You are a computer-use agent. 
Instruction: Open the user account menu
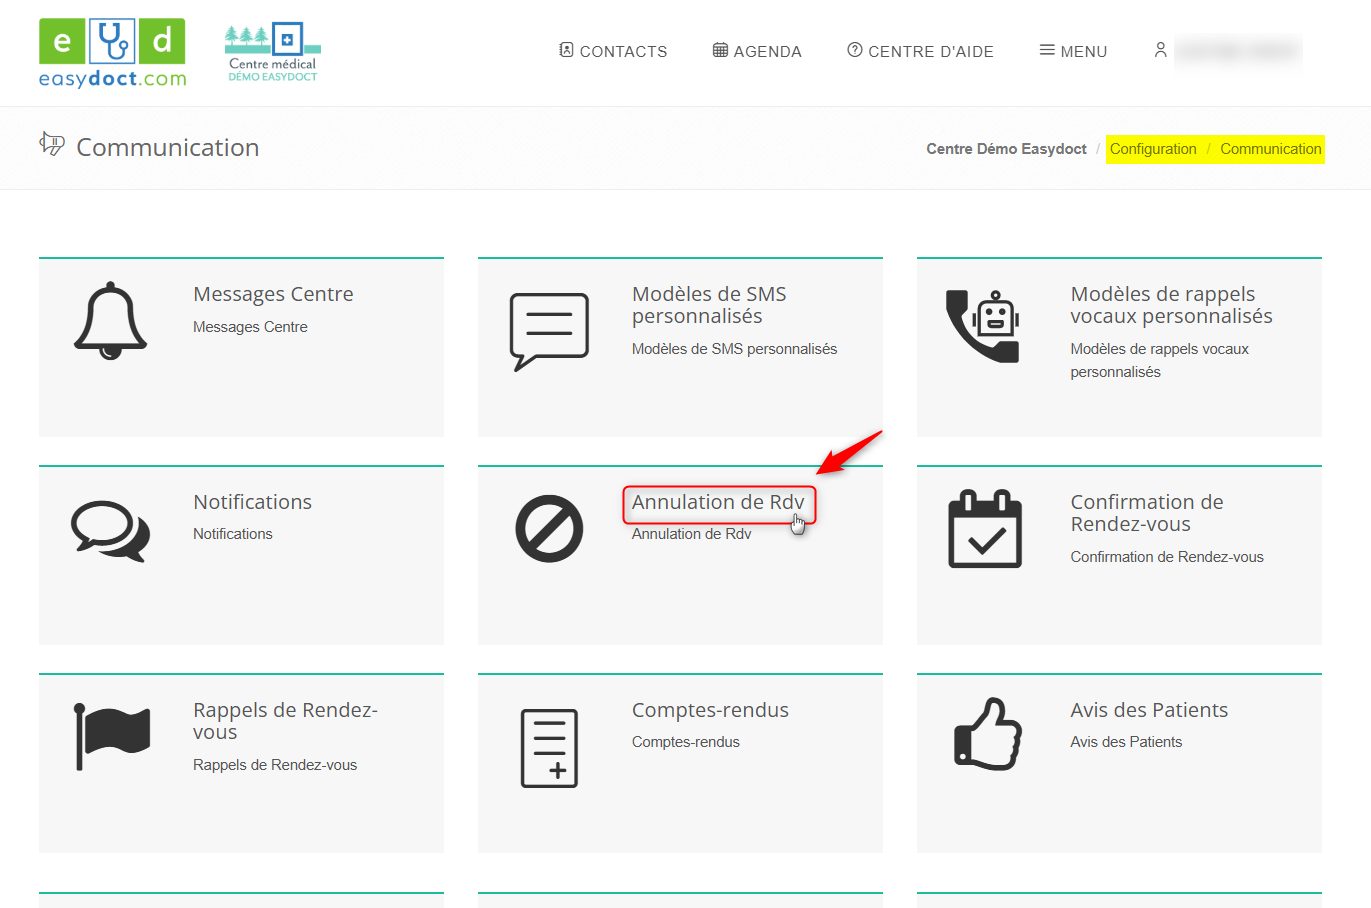pyautogui.click(x=1227, y=50)
